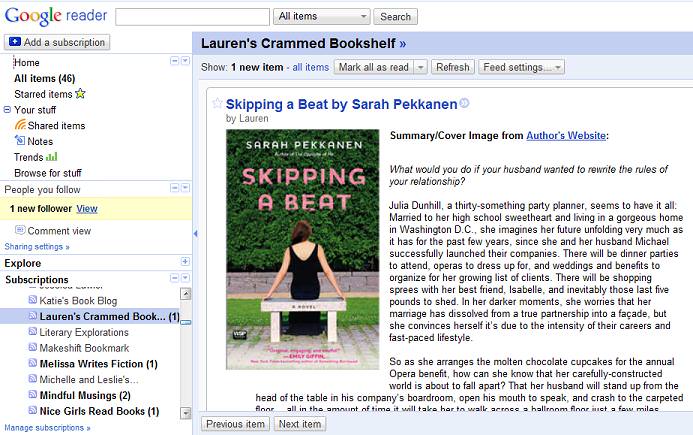The height and width of the screenshot is (435, 693).
Task: Open Lauren's Crammed Bookshelf header link
Action: click(303, 43)
